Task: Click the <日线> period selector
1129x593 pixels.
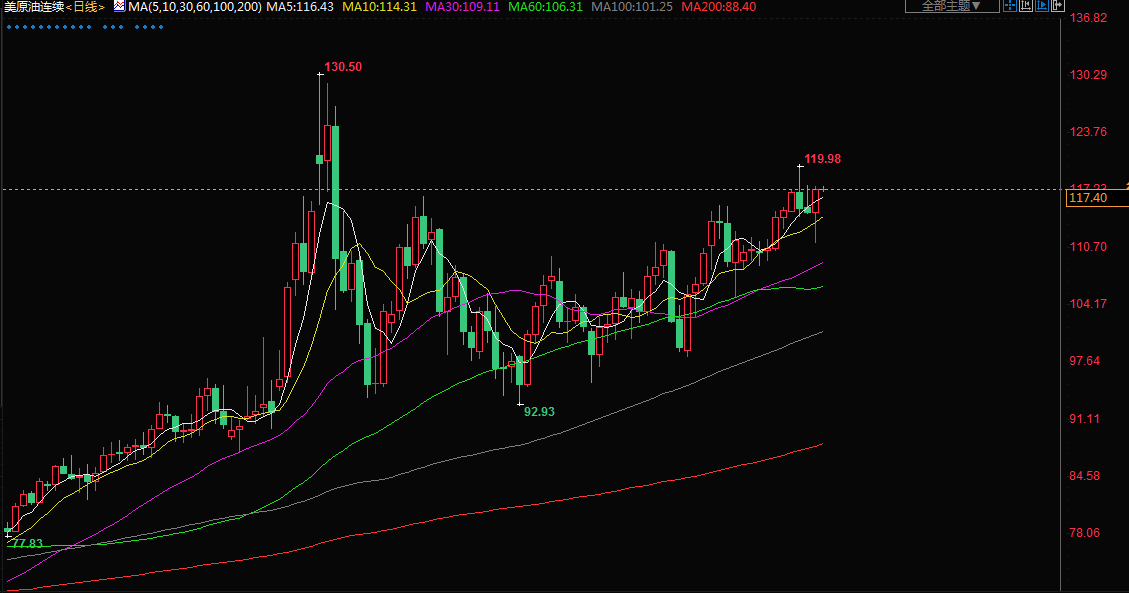Action: pos(86,7)
